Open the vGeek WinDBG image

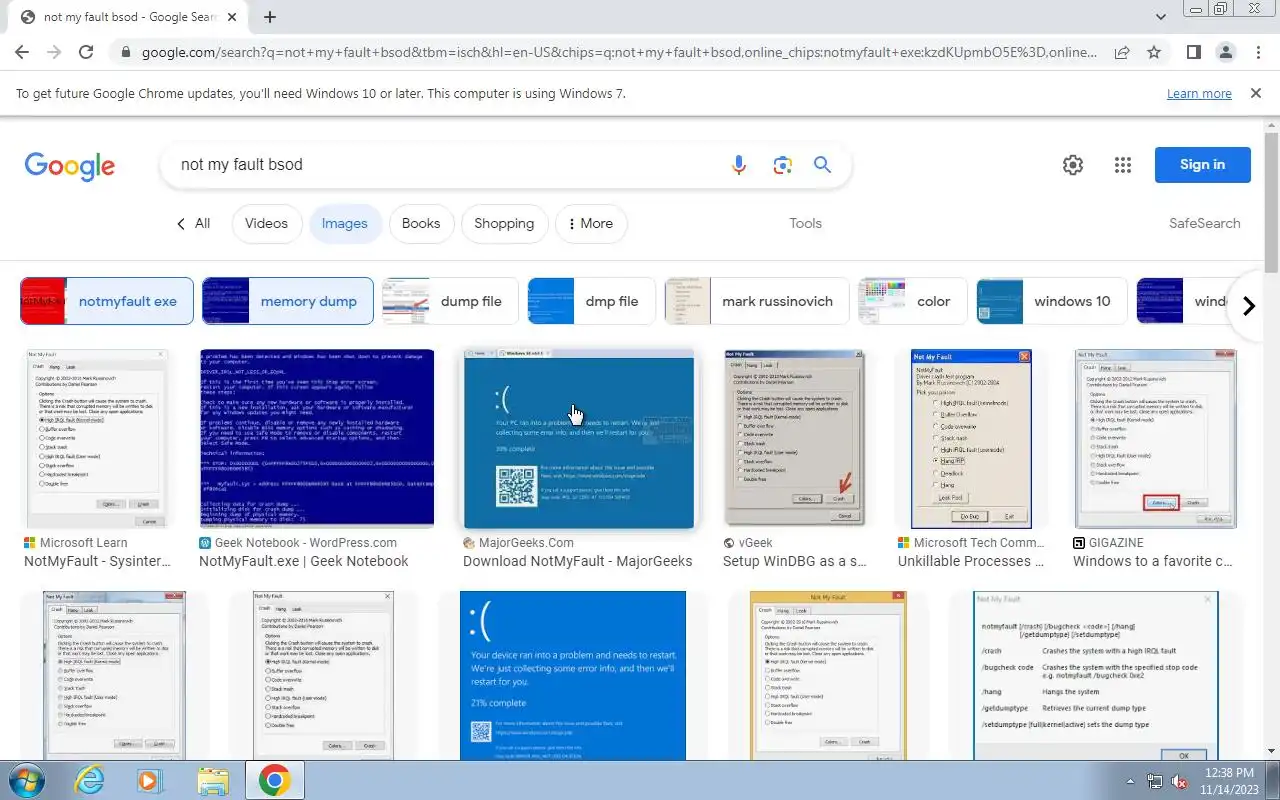(794, 438)
